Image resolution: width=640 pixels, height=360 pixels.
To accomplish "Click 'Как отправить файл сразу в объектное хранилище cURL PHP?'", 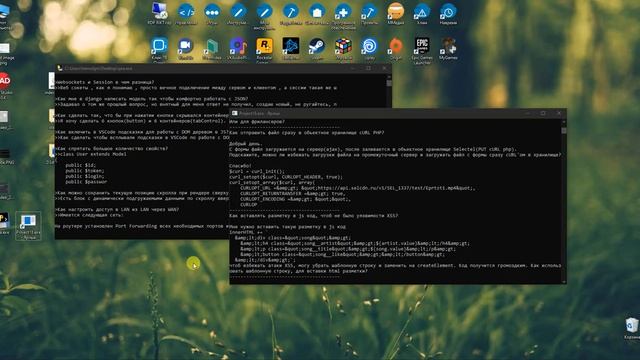I will 307,133.
